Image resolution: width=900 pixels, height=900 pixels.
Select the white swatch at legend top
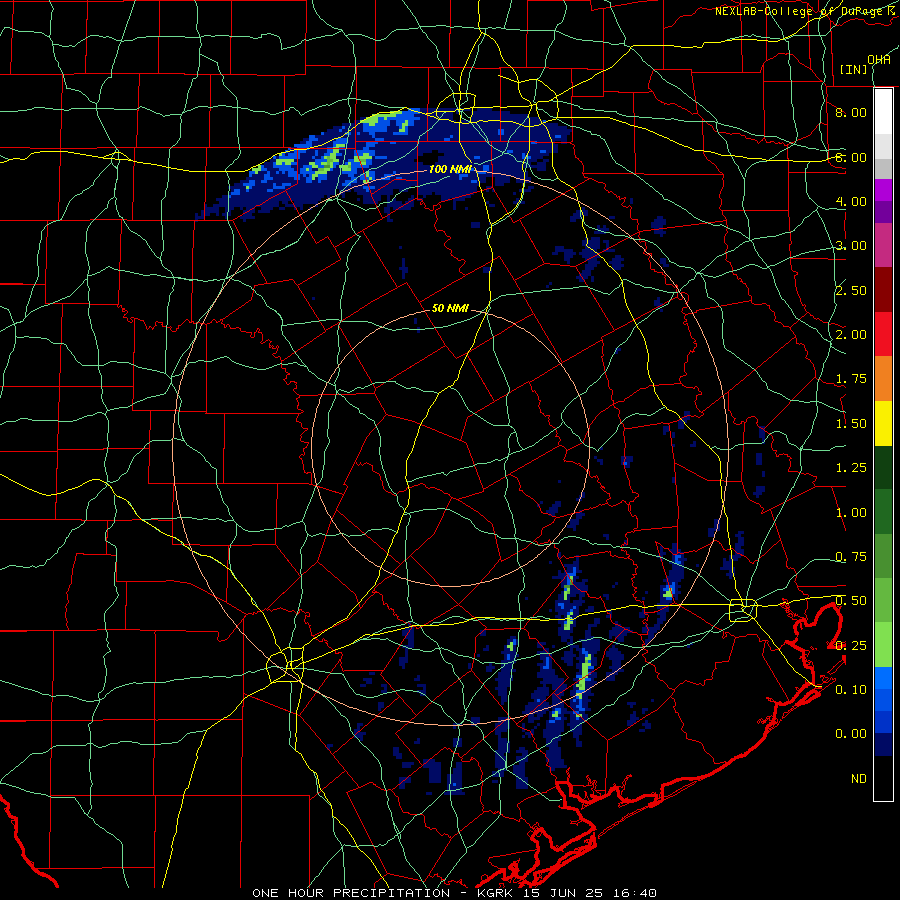coord(883,112)
